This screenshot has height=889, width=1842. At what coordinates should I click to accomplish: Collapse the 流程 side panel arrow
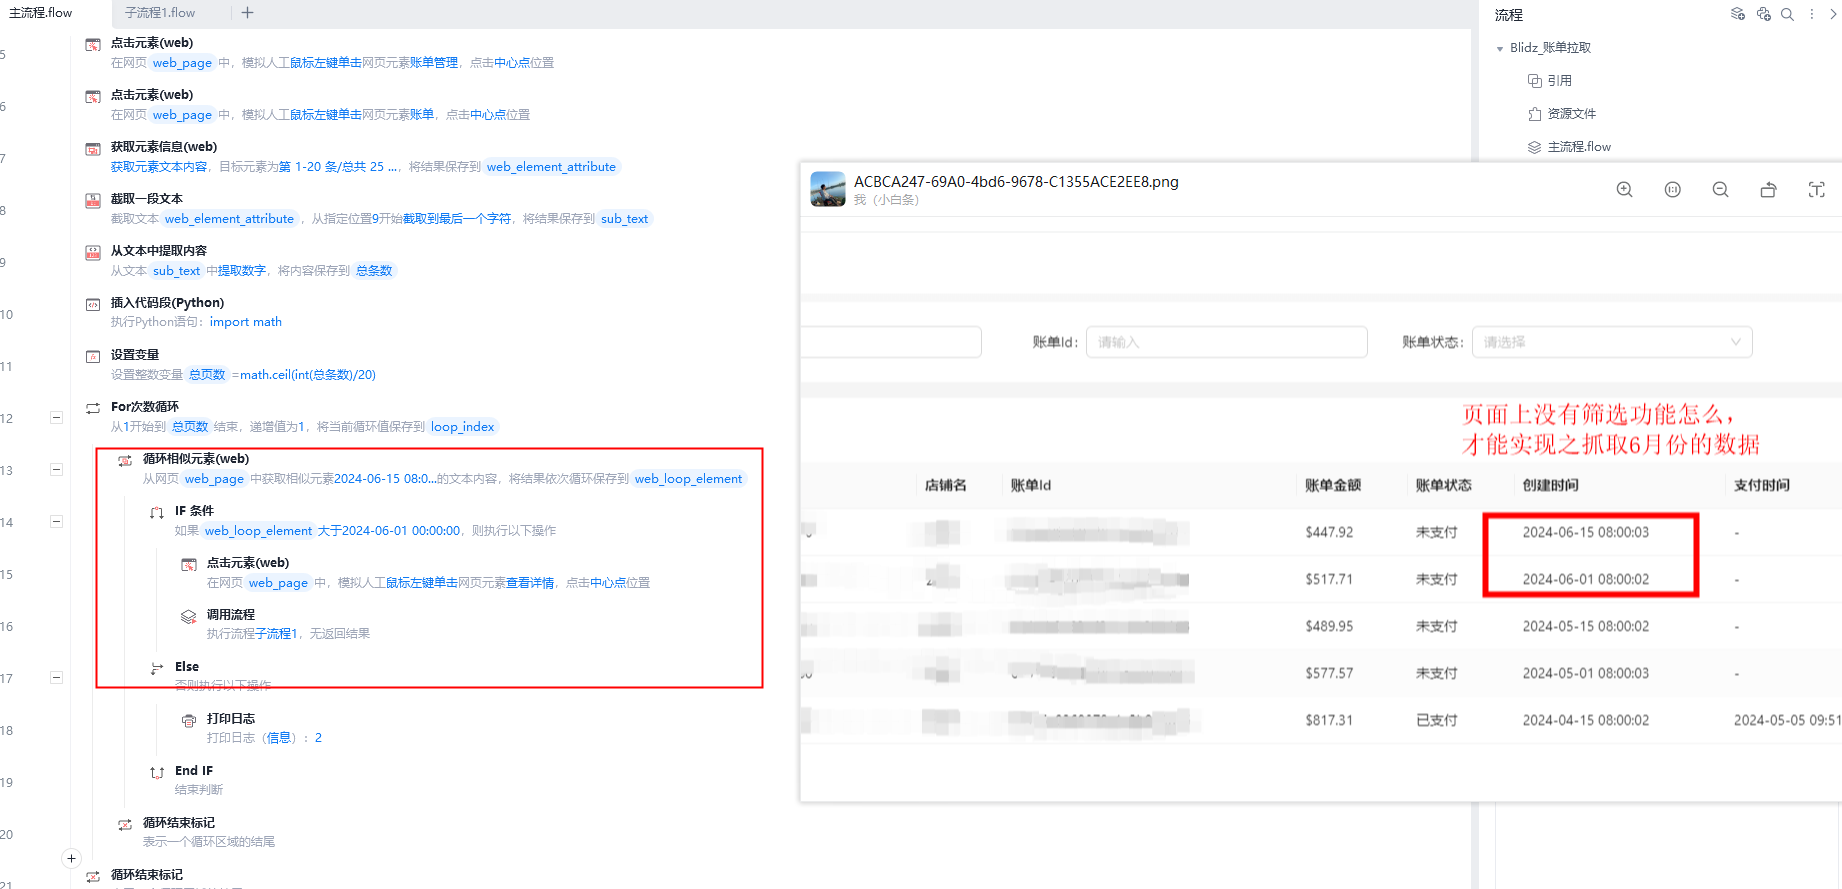(1833, 14)
